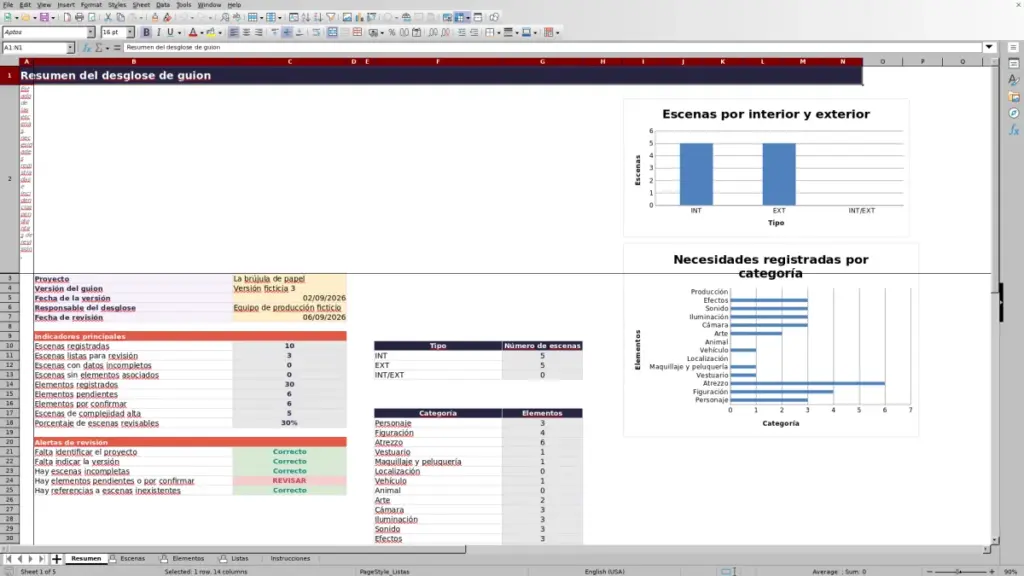1024x576 pixels.
Task: Toggle Center vertically alignment
Action: (287, 32)
